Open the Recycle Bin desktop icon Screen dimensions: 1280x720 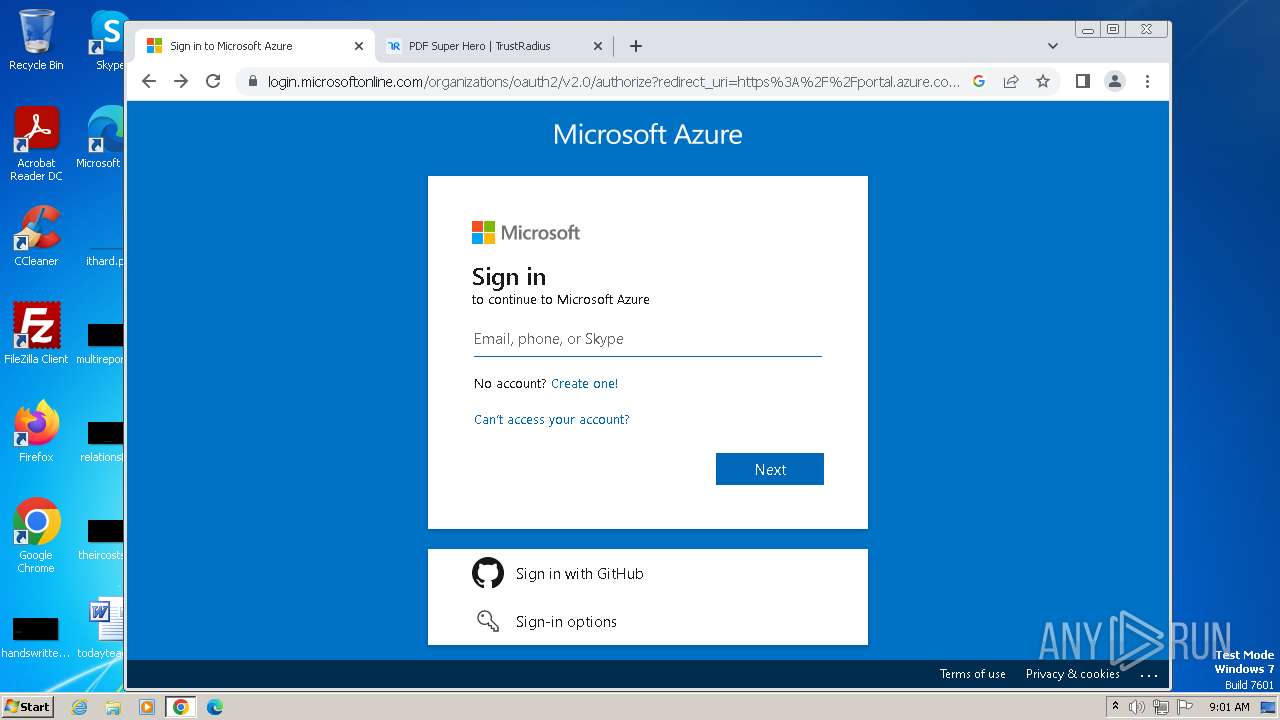pos(36,40)
